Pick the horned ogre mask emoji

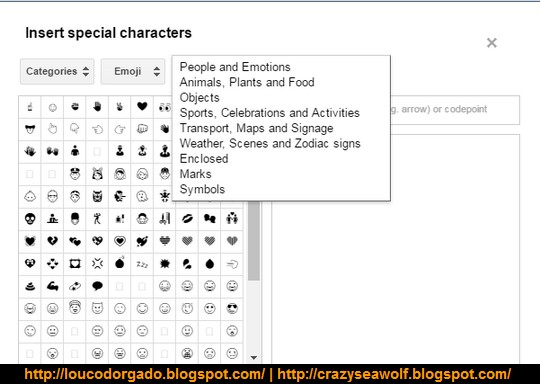click(x=97, y=196)
